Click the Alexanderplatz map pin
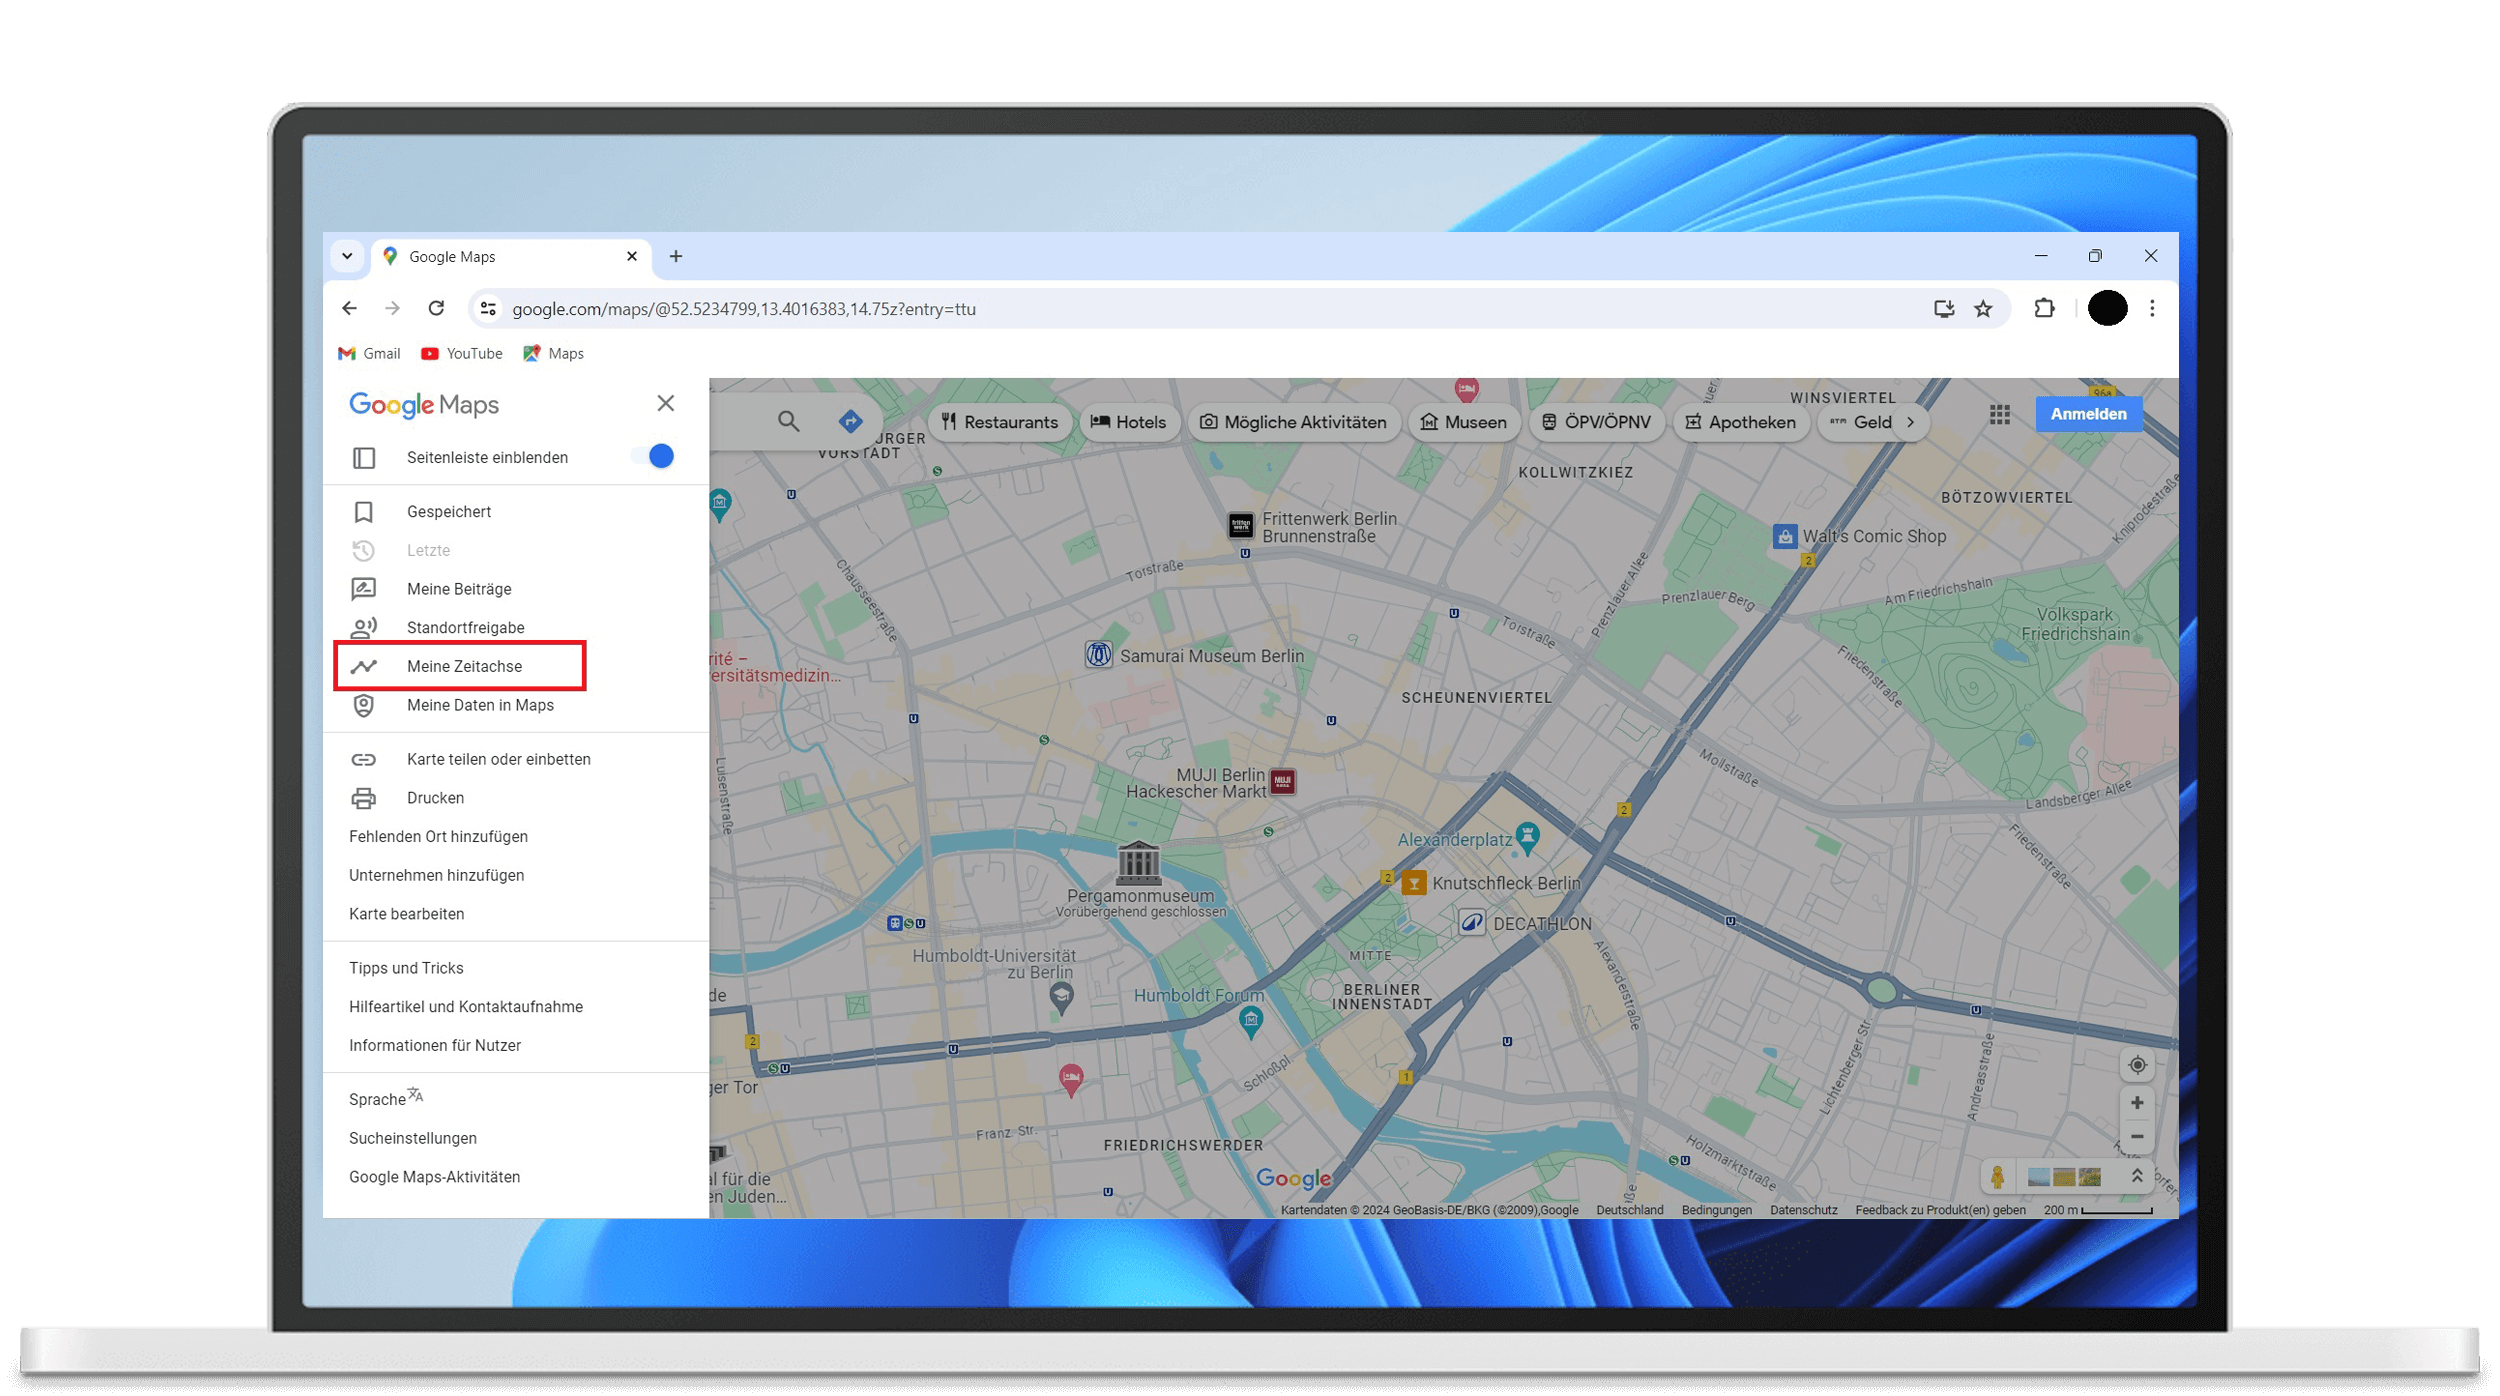The image size is (2500, 1396). (x=1527, y=838)
